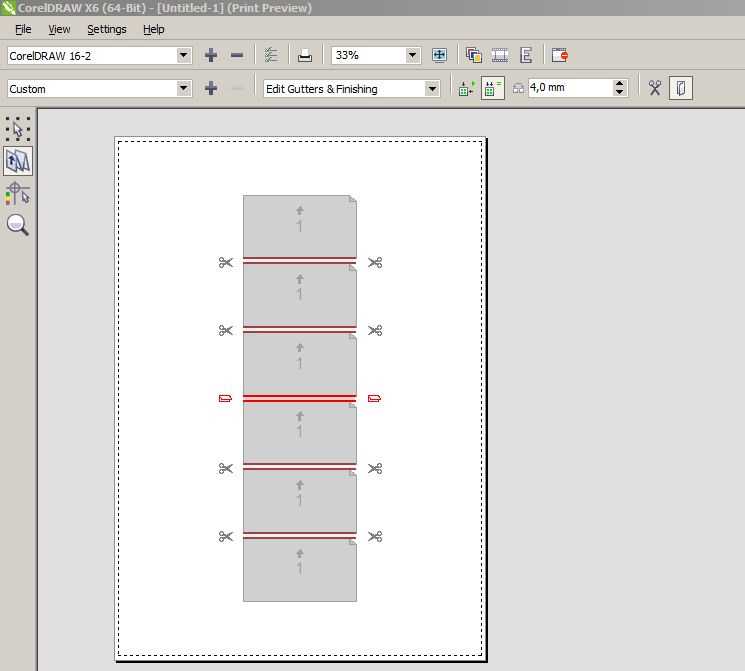Expand the CorelDRAW 16-2 print style dropdown

coord(183,56)
